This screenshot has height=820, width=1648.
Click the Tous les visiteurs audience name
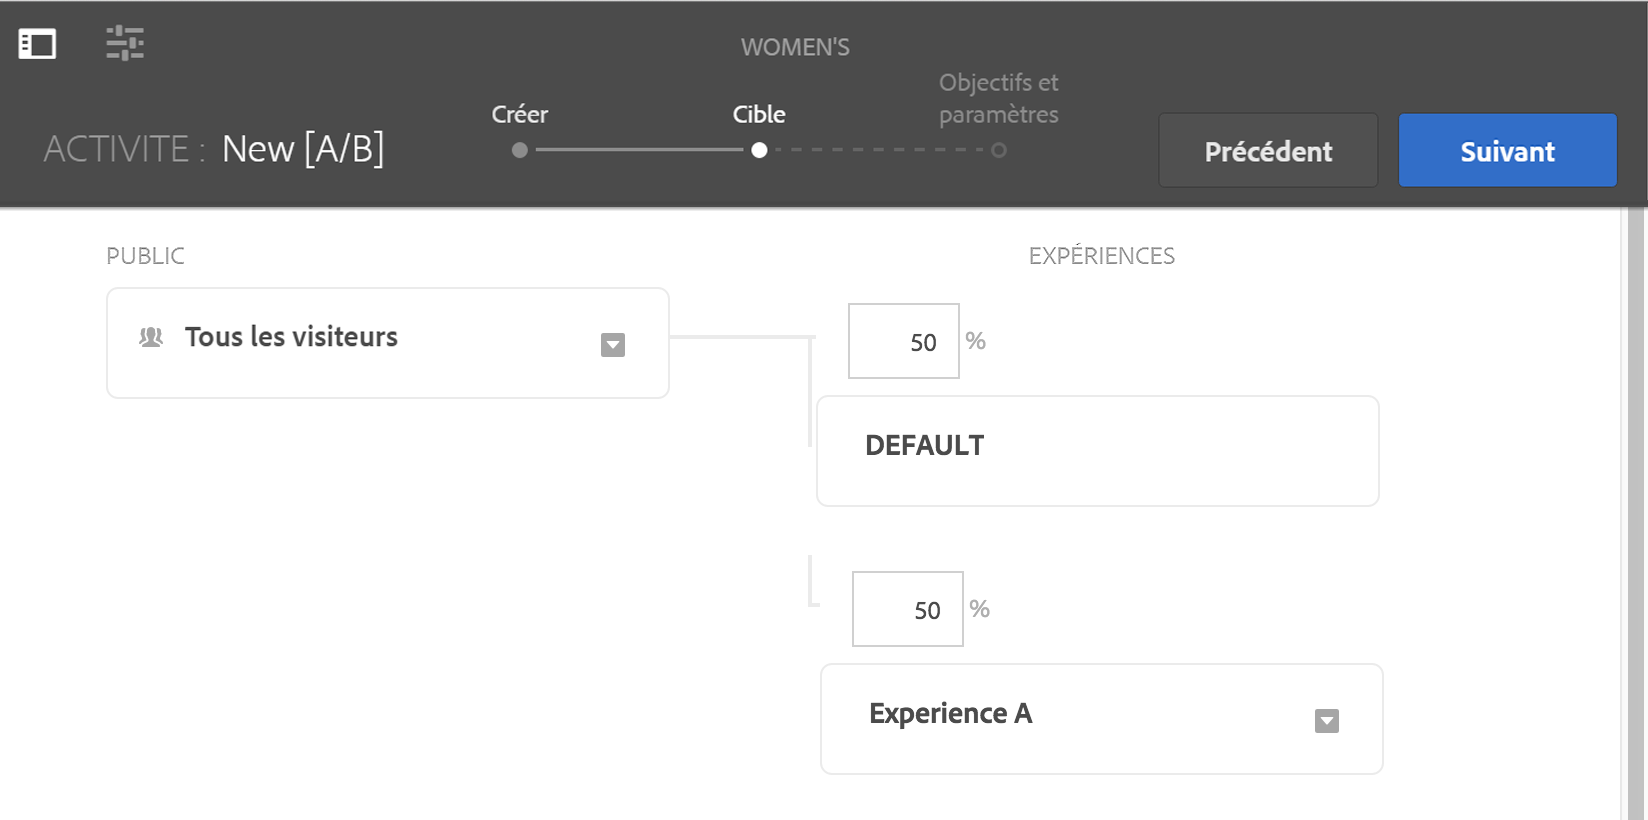click(x=291, y=337)
